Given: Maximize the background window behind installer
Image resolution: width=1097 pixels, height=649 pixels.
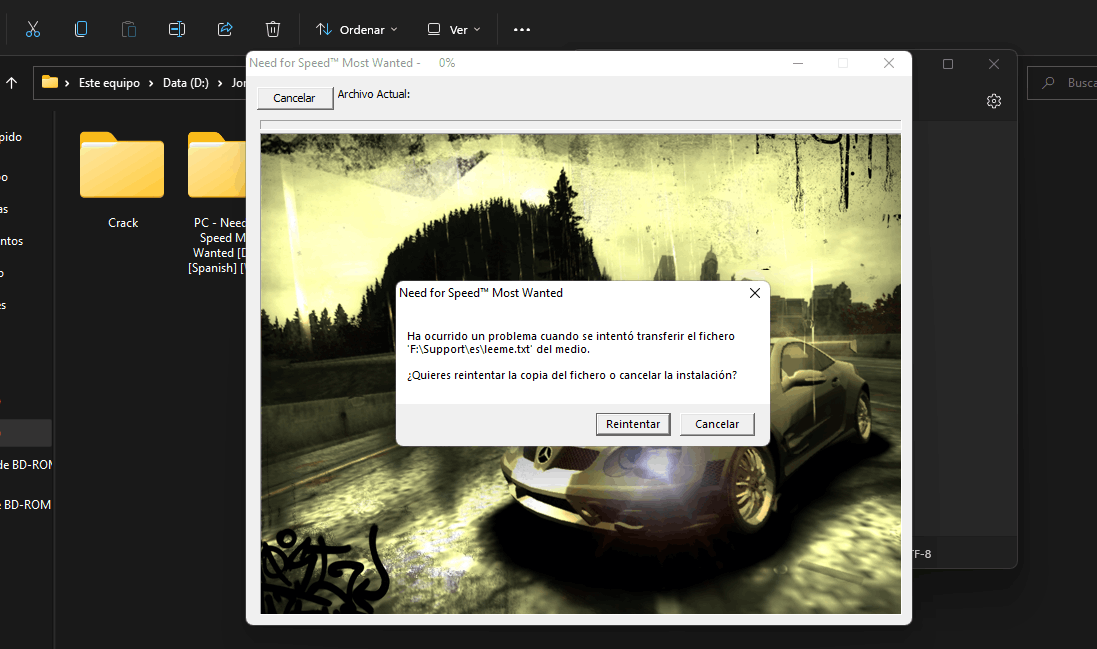Looking at the screenshot, I should click(948, 64).
